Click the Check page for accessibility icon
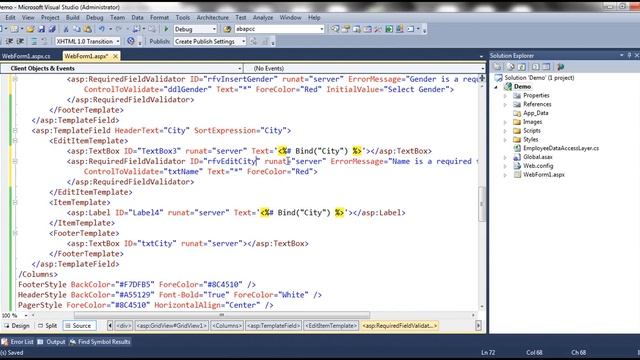This screenshot has height=360, width=640. click(131, 41)
